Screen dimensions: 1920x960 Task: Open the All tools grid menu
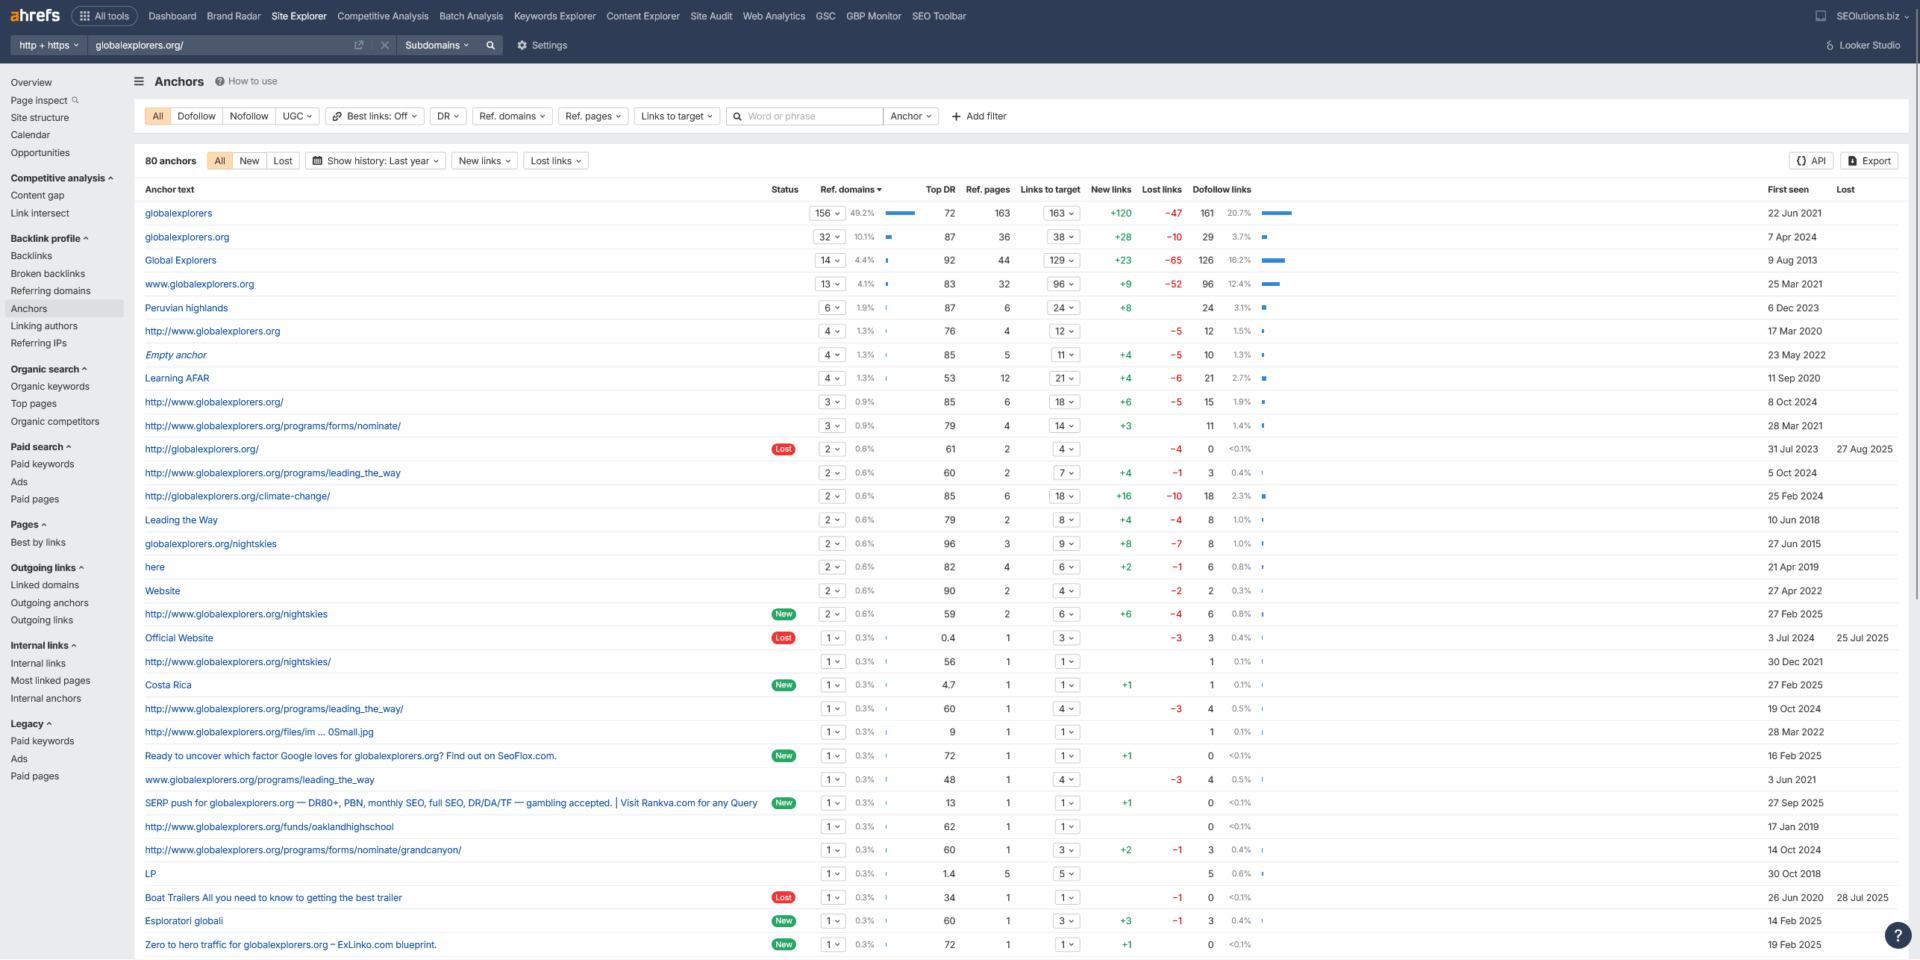(104, 16)
